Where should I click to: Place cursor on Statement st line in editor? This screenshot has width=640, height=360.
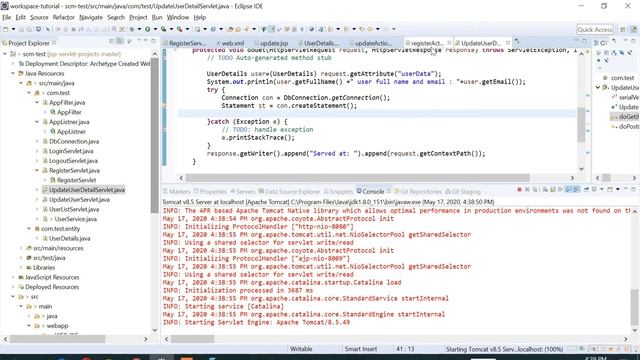pyautogui.click(x=289, y=106)
